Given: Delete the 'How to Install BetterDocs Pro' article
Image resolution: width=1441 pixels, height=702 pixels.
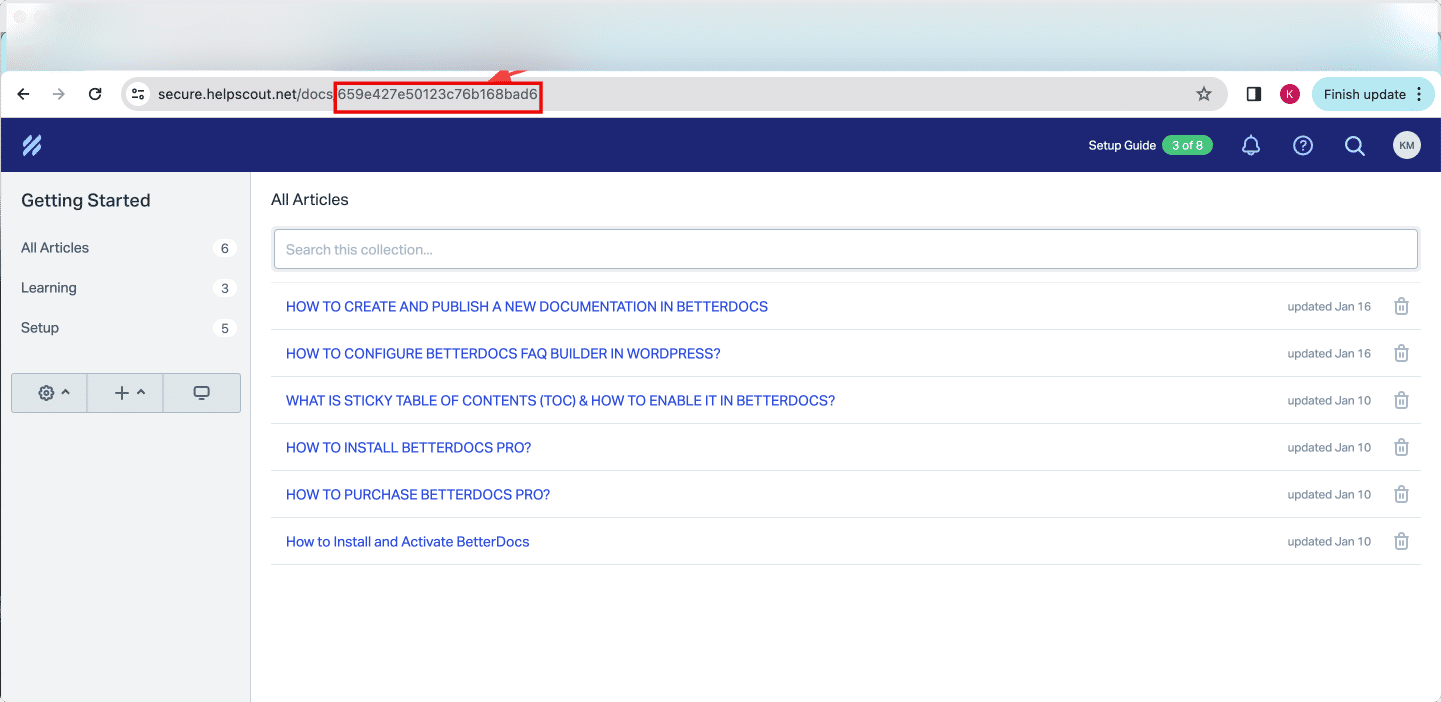Looking at the screenshot, I should point(1401,448).
